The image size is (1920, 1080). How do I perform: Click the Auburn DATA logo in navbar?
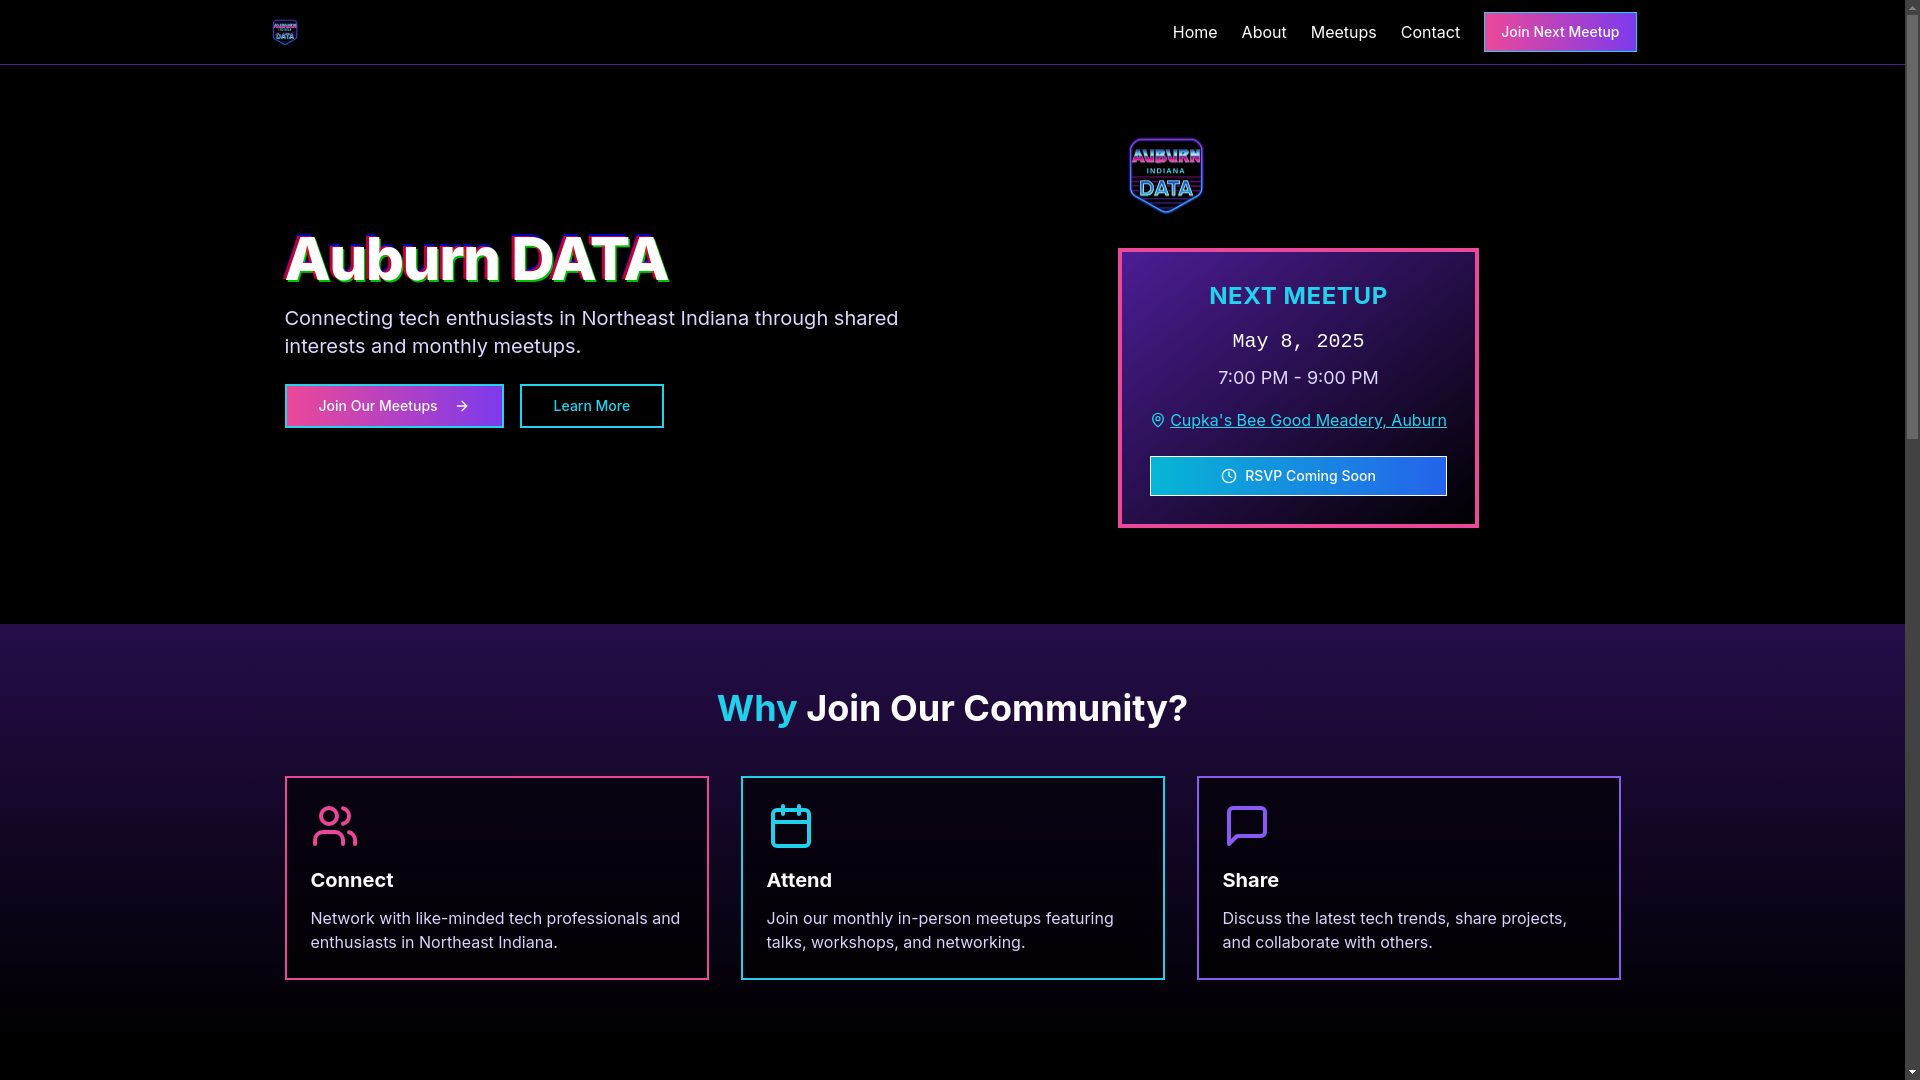(285, 32)
